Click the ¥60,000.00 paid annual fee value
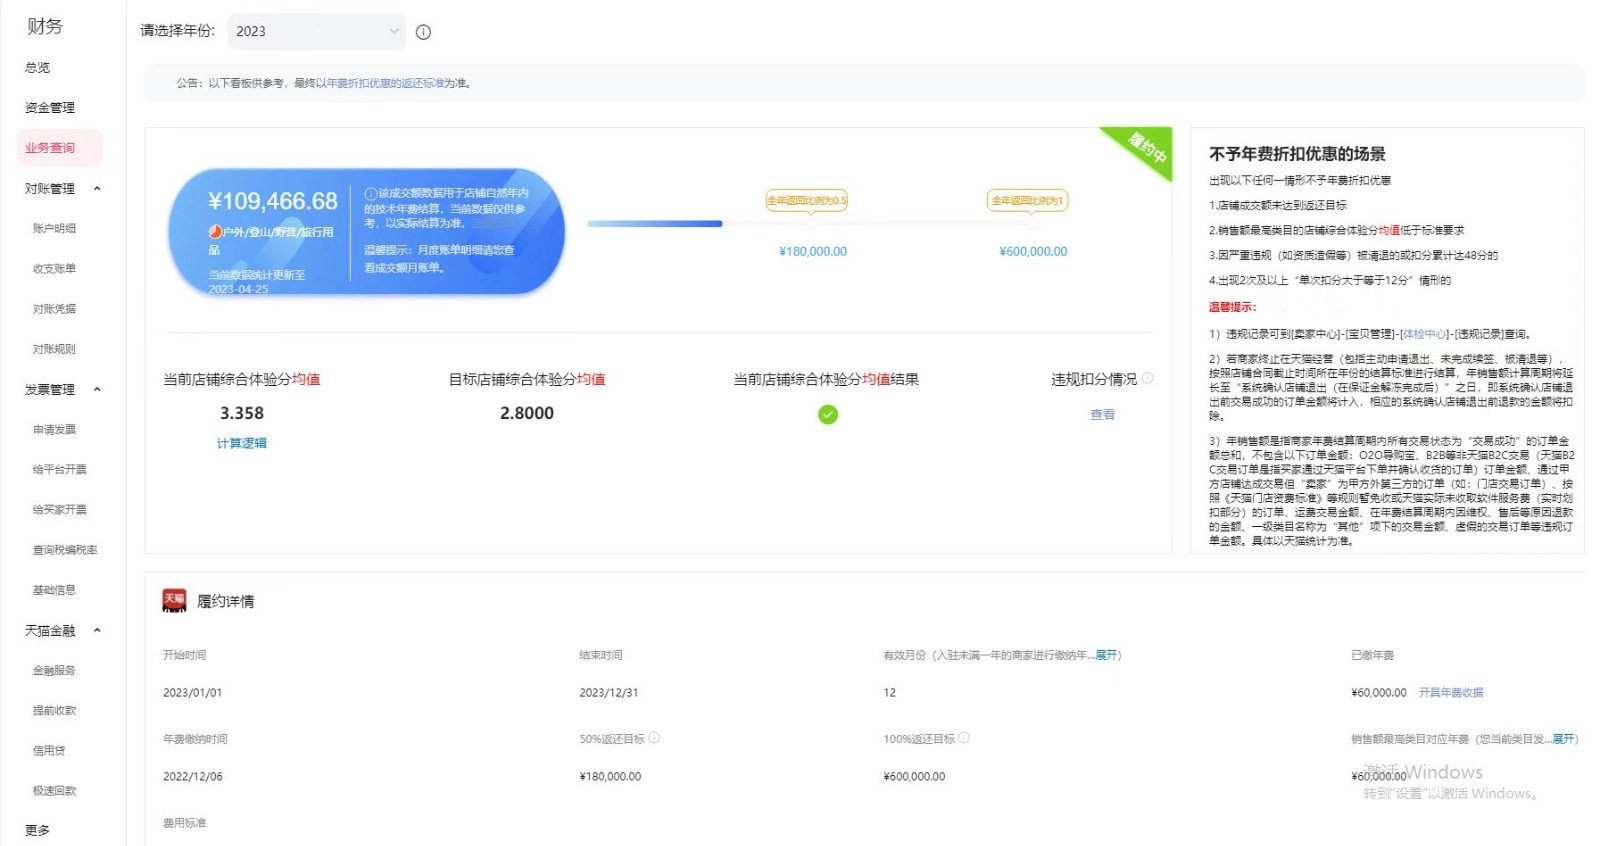The image size is (1600, 846). (1379, 692)
